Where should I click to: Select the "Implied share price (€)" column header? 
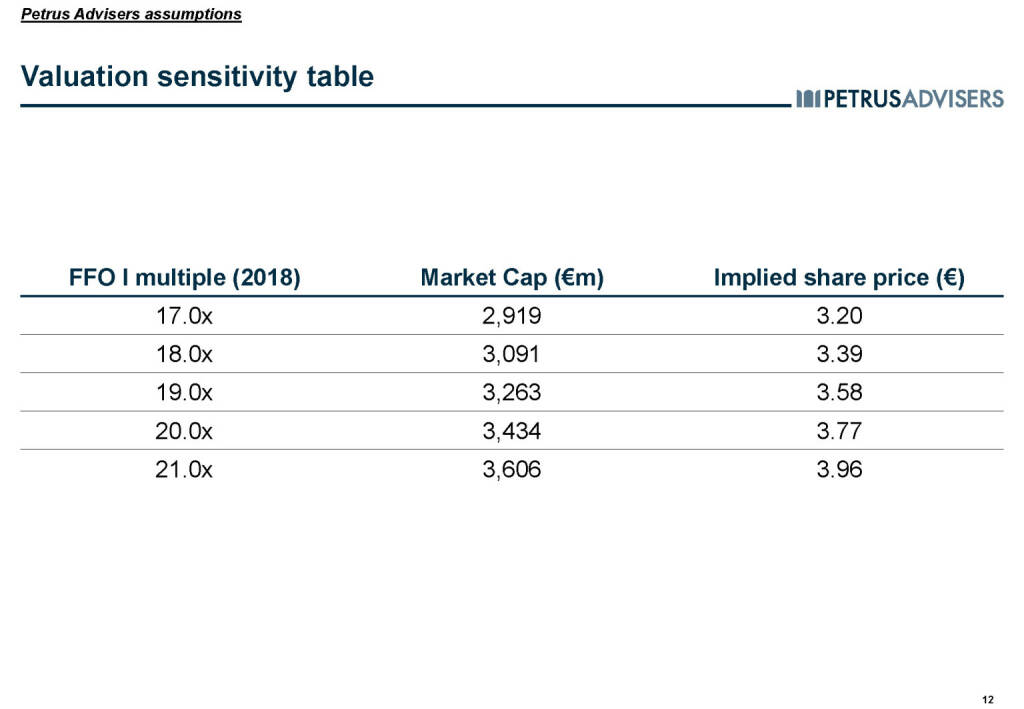pyautogui.click(x=838, y=278)
